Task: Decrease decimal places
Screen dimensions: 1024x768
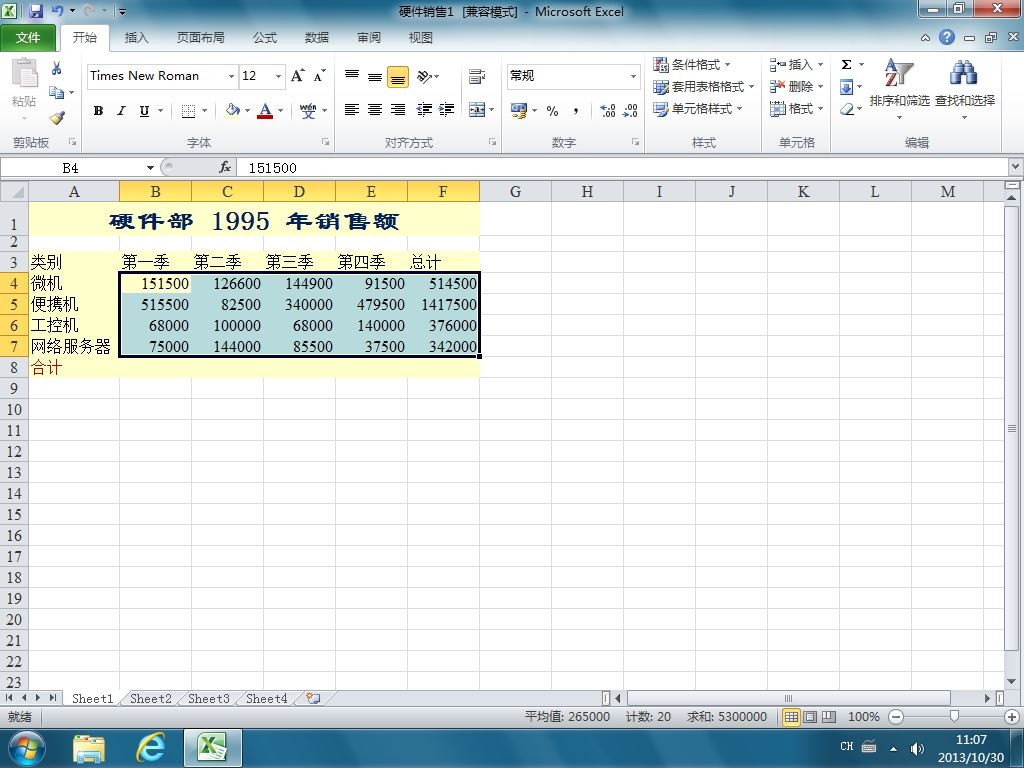Action: pyautogui.click(x=630, y=110)
